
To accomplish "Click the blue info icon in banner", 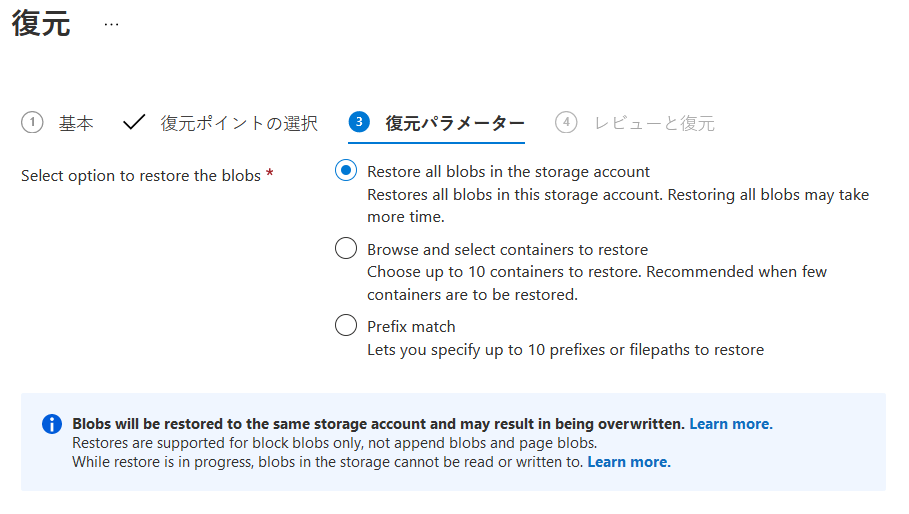I will 52,424.
